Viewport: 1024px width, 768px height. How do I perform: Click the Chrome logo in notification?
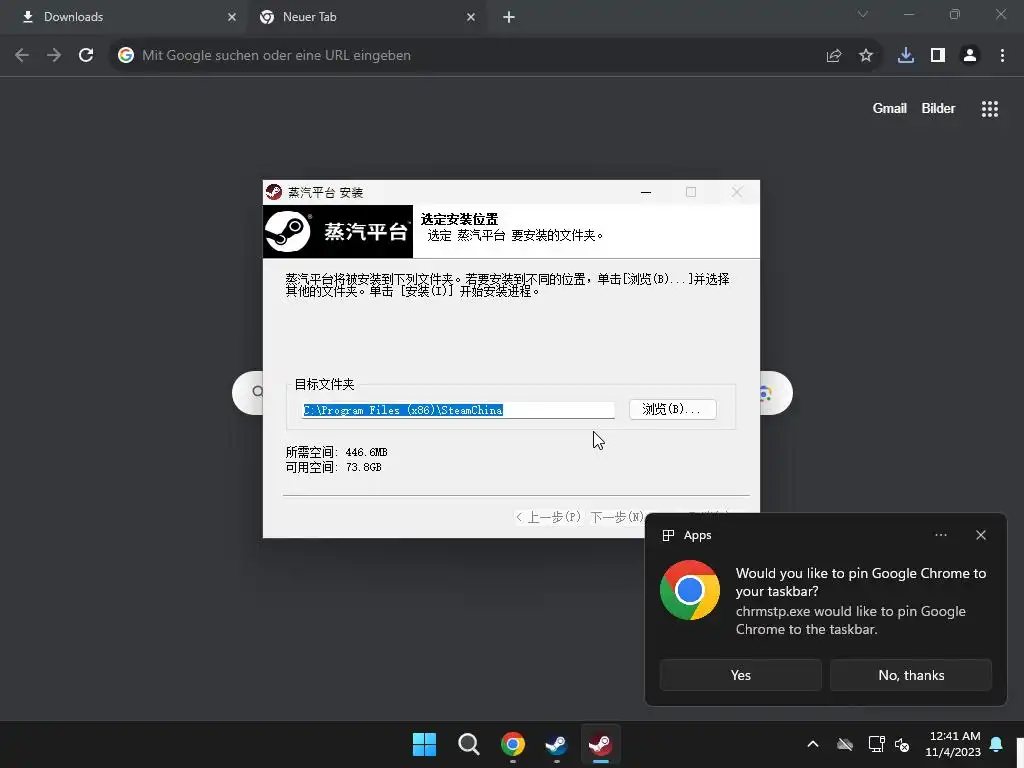[x=690, y=590]
